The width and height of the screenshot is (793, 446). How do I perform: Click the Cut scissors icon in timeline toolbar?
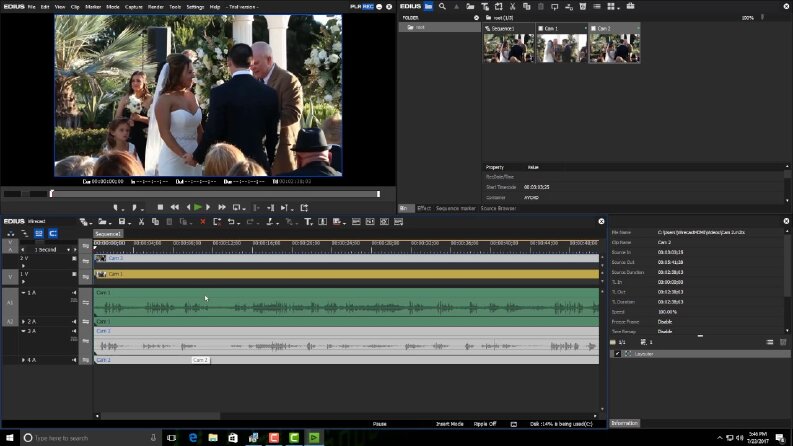[141, 221]
